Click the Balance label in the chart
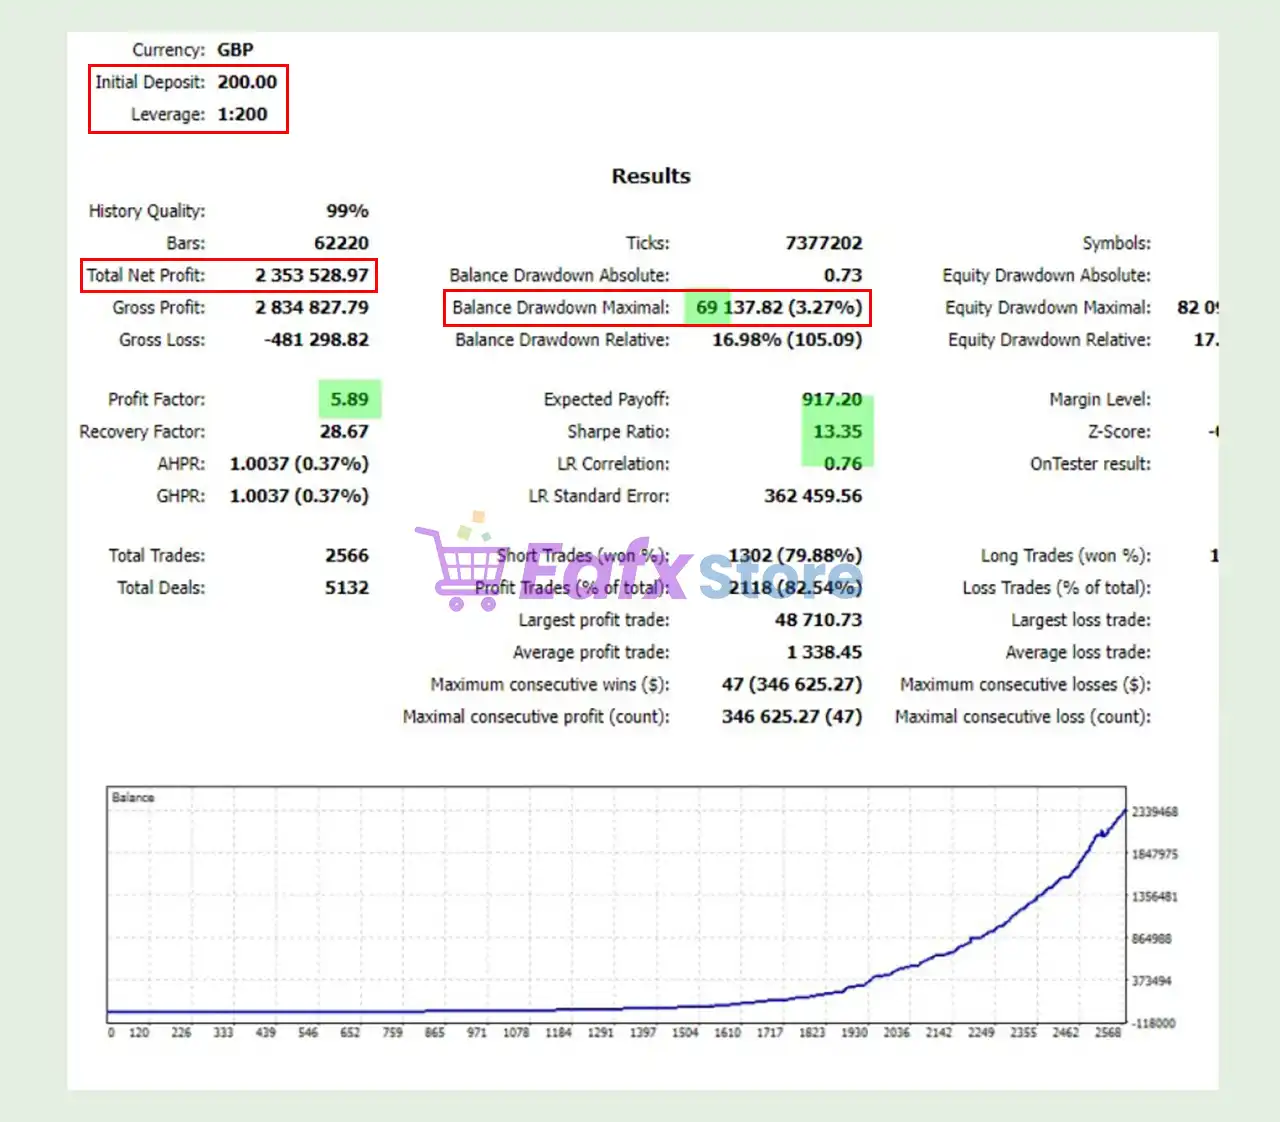The image size is (1280, 1122). [x=133, y=797]
